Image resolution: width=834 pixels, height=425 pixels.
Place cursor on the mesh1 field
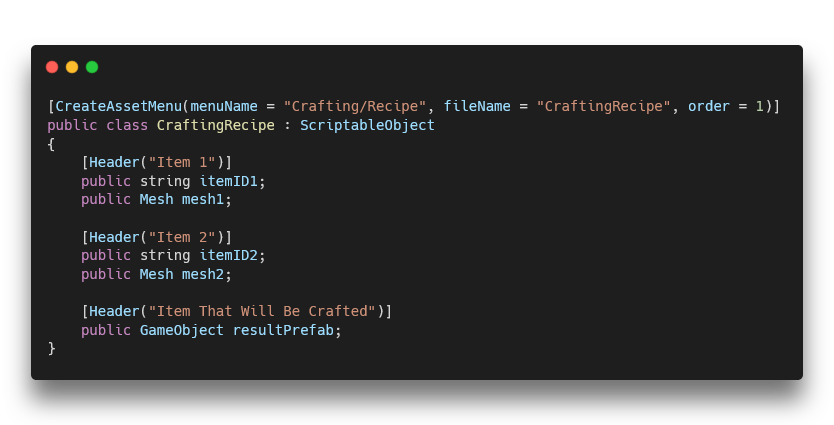pyautogui.click(x=206, y=199)
